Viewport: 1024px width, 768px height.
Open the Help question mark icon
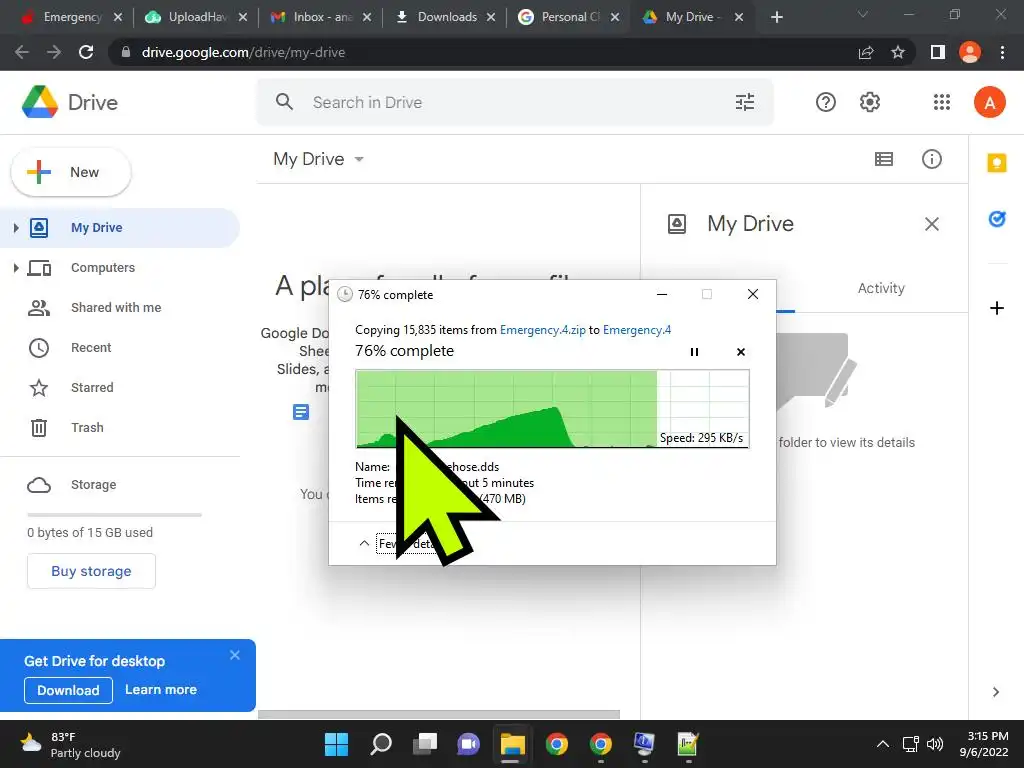pos(825,102)
